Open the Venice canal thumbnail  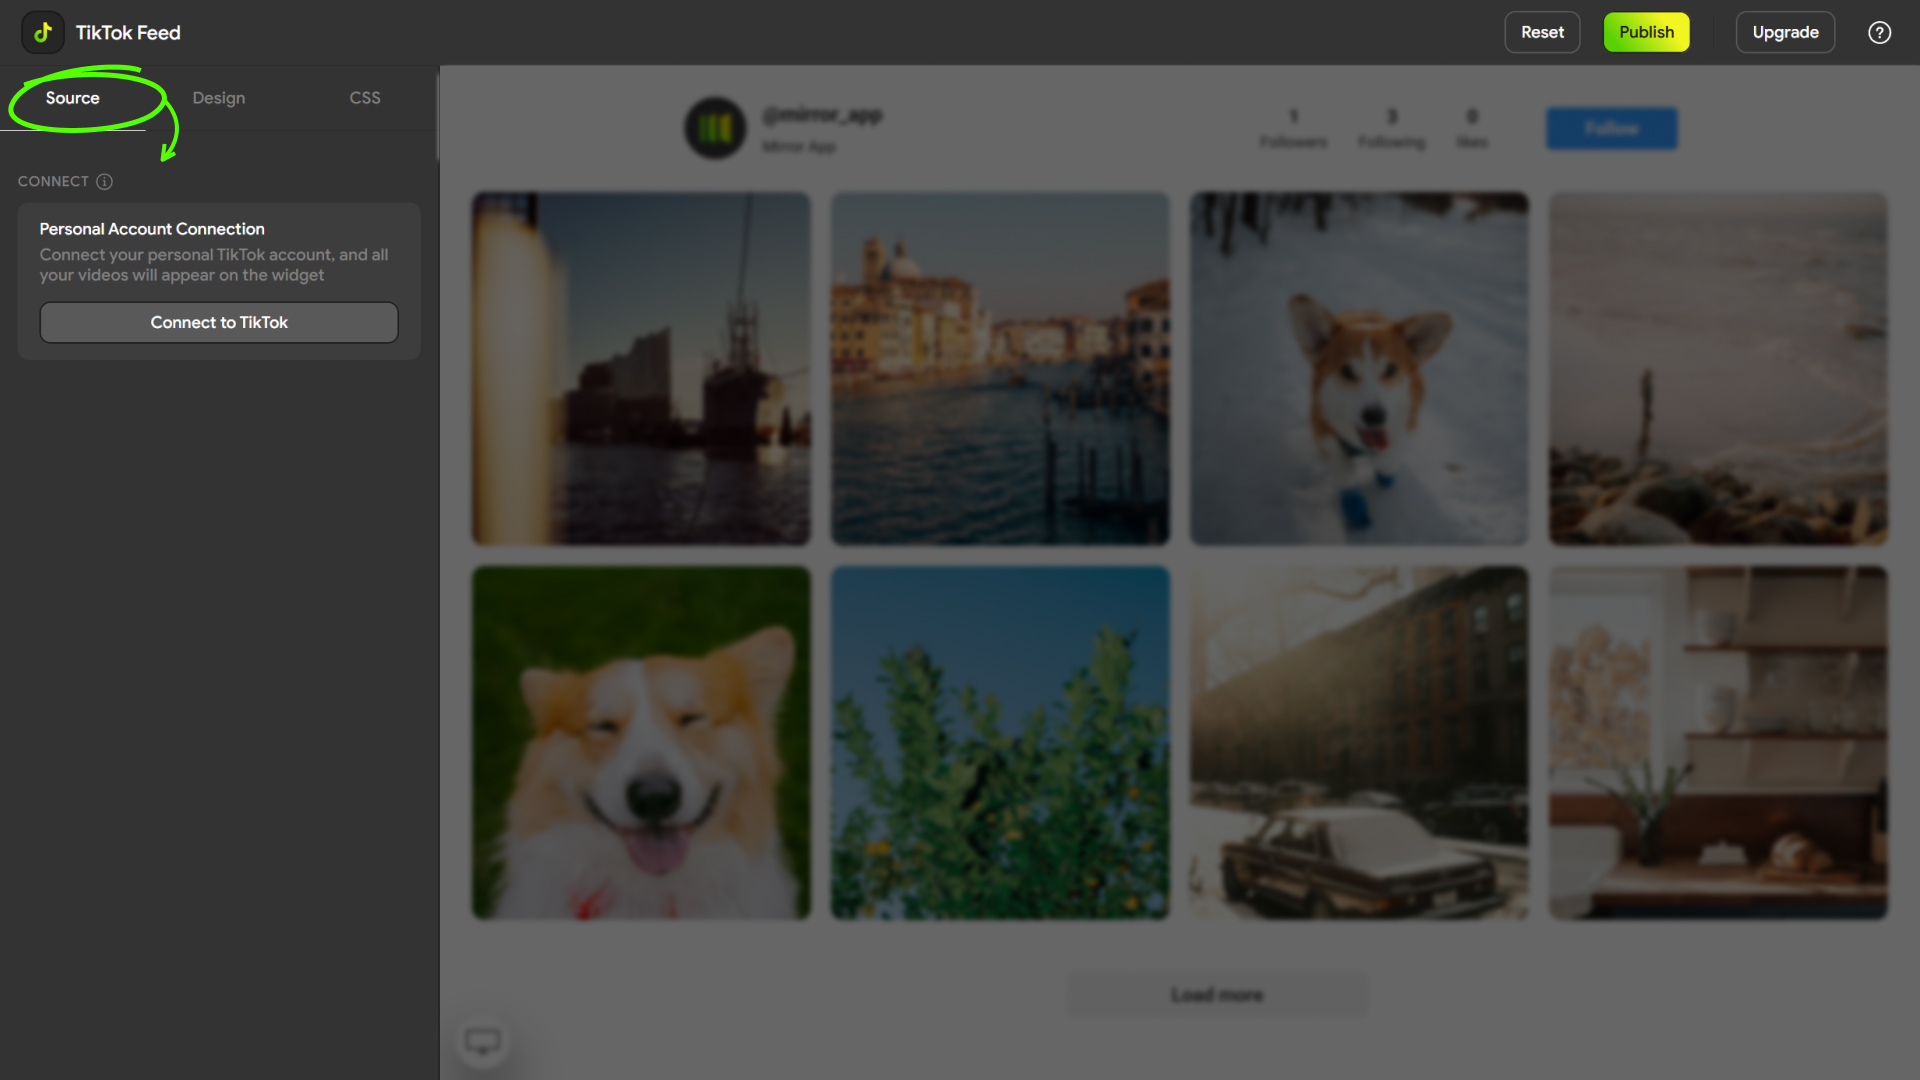tap(1000, 369)
